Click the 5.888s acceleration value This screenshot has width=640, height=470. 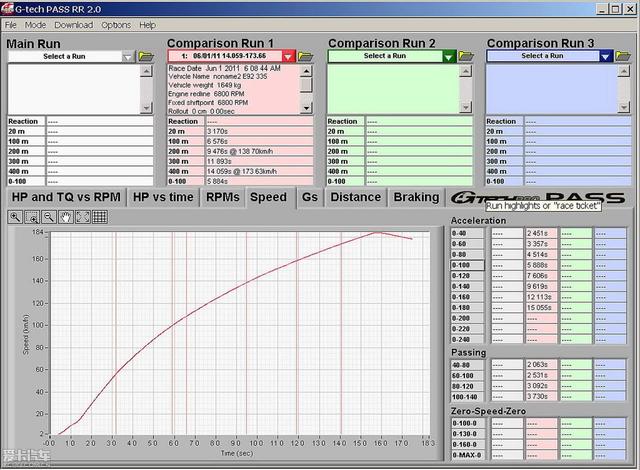click(x=541, y=265)
